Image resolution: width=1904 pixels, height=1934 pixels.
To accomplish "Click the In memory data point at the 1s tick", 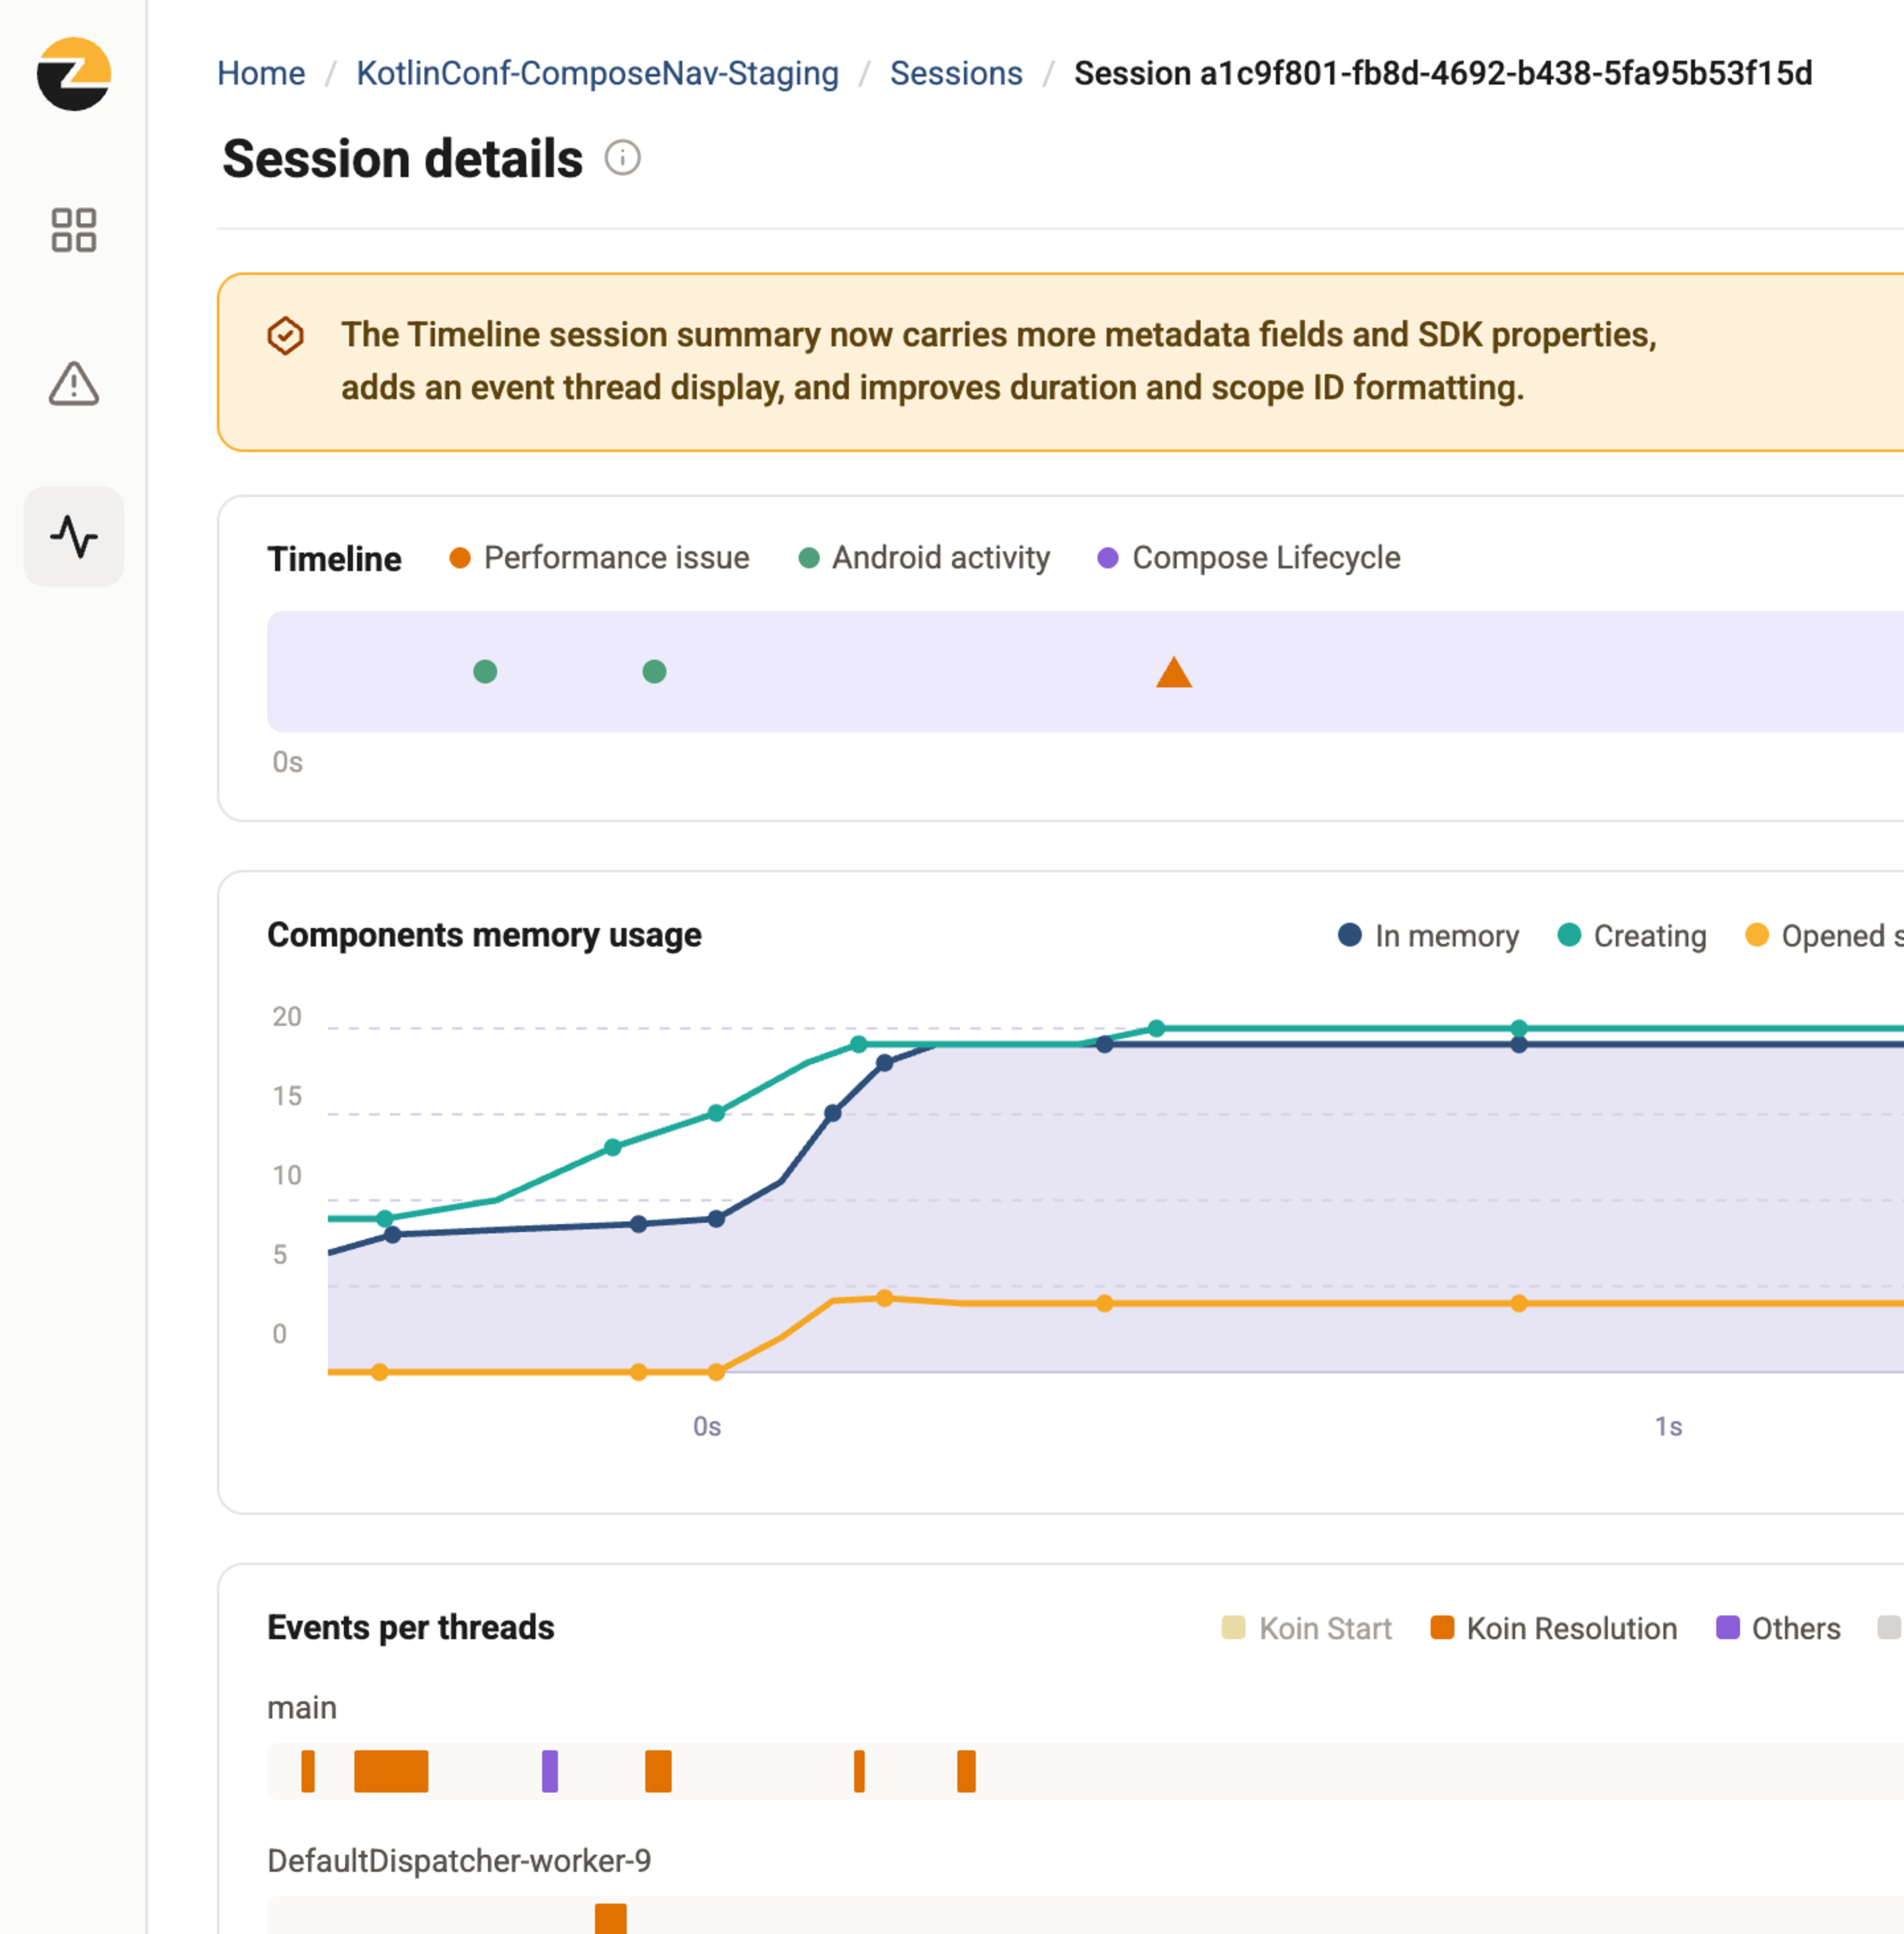I will tap(1519, 1045).
